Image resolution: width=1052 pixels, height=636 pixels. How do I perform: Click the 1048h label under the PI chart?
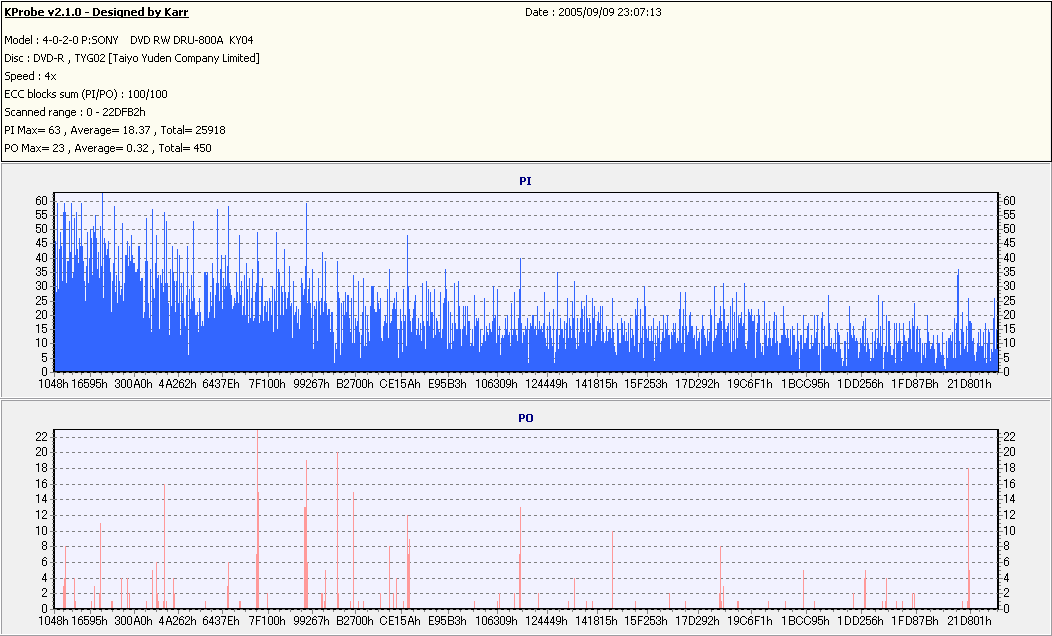pyautogui.click(x=53, y=384)
